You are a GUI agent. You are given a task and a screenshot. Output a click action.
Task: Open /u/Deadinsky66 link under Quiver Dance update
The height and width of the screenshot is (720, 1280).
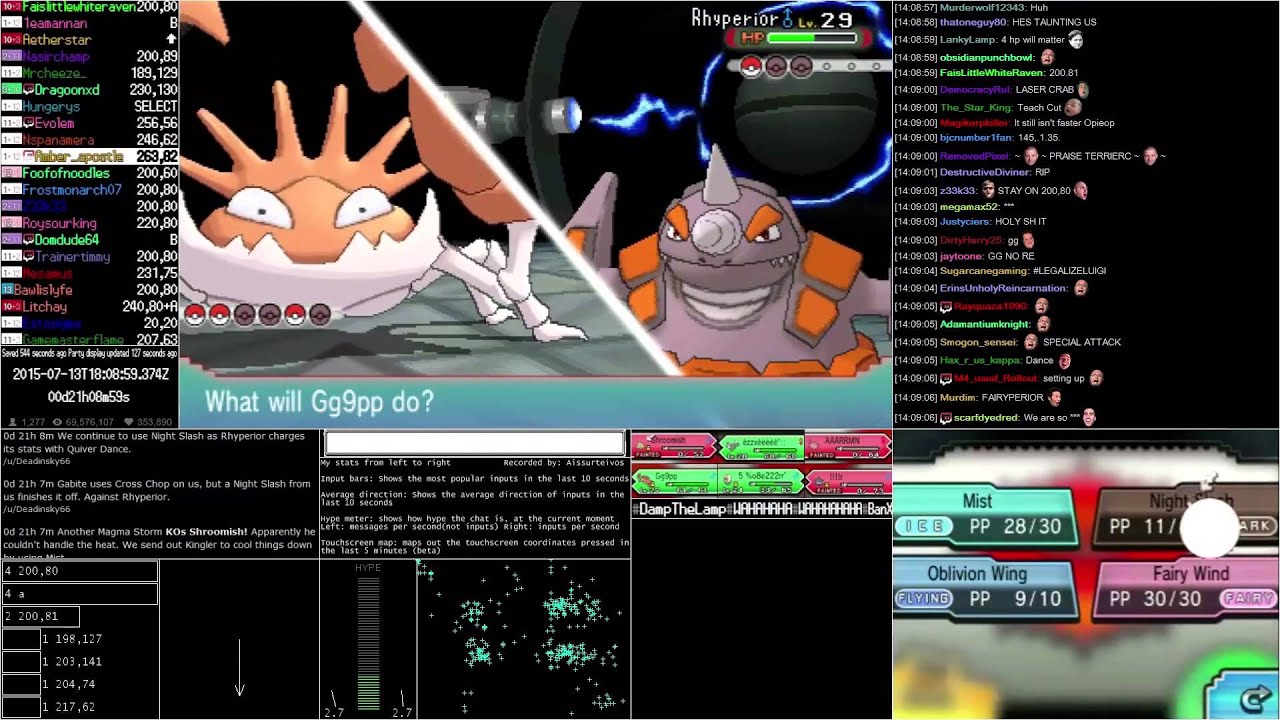(36, 461)
